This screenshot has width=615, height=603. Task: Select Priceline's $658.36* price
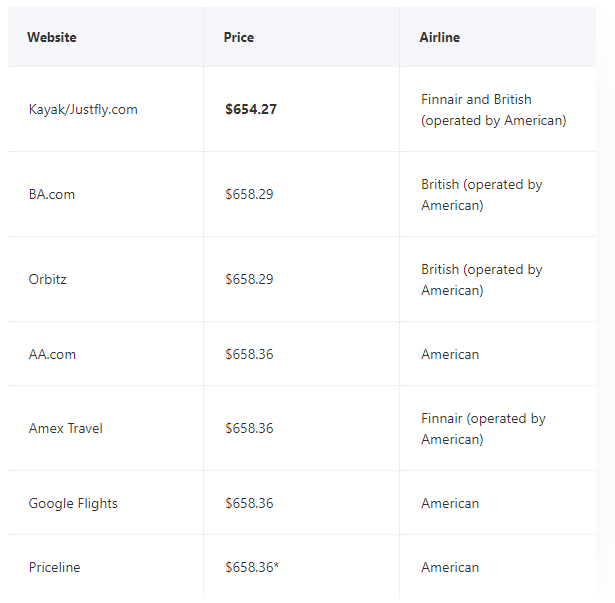click(x=252, y=567)
